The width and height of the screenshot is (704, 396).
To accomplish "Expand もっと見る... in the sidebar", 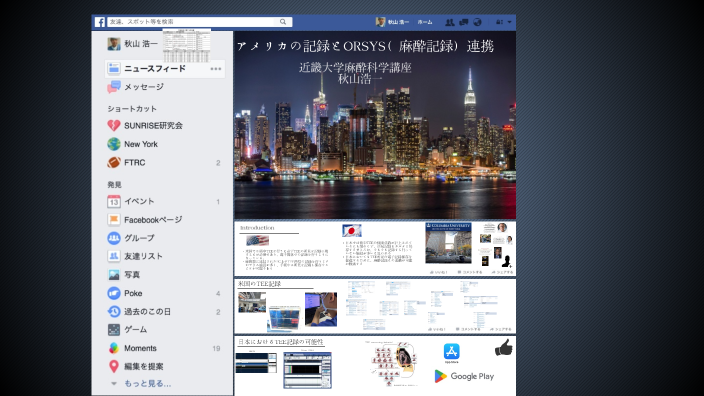I will tap(147, 383).
